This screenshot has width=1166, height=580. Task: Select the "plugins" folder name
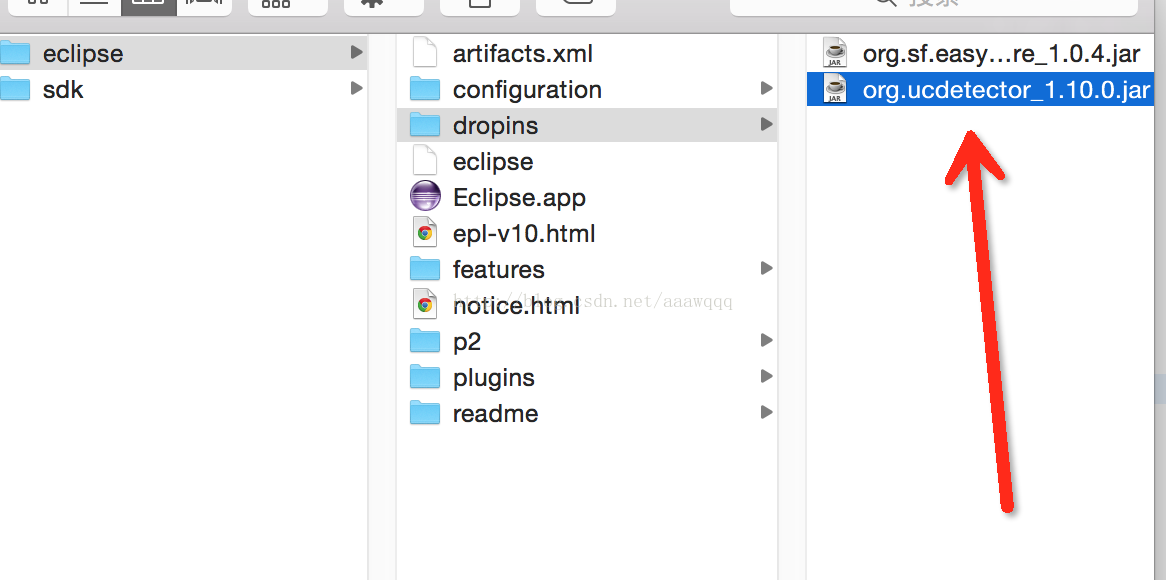click(x=494, y=378)
